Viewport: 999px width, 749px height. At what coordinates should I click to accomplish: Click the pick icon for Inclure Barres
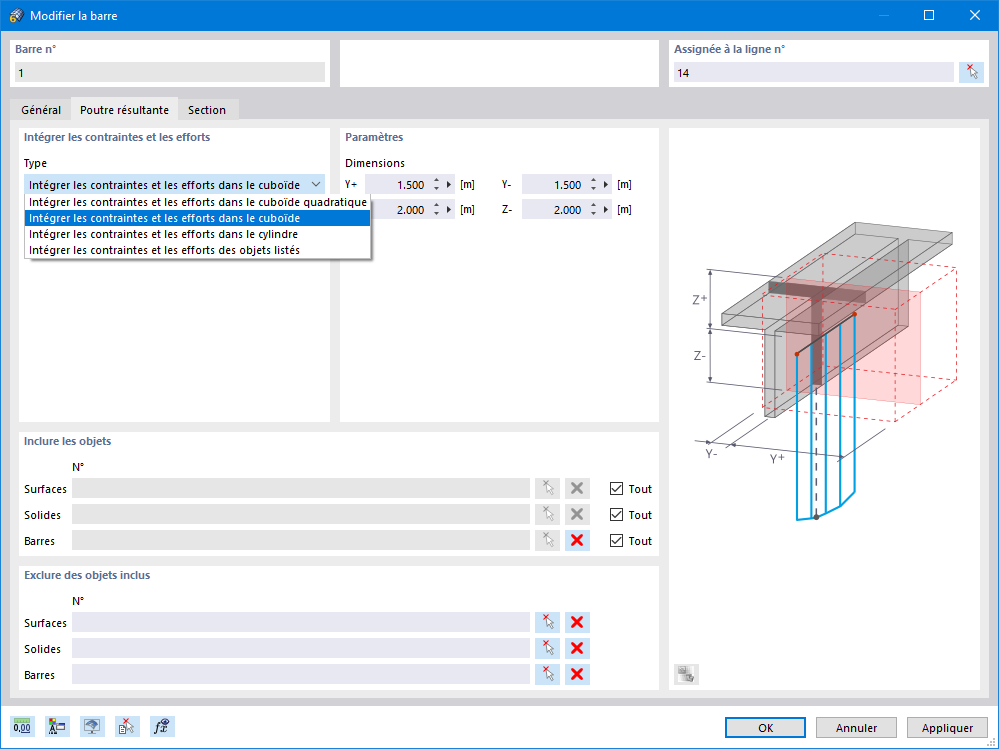click(x=547, y=541)
